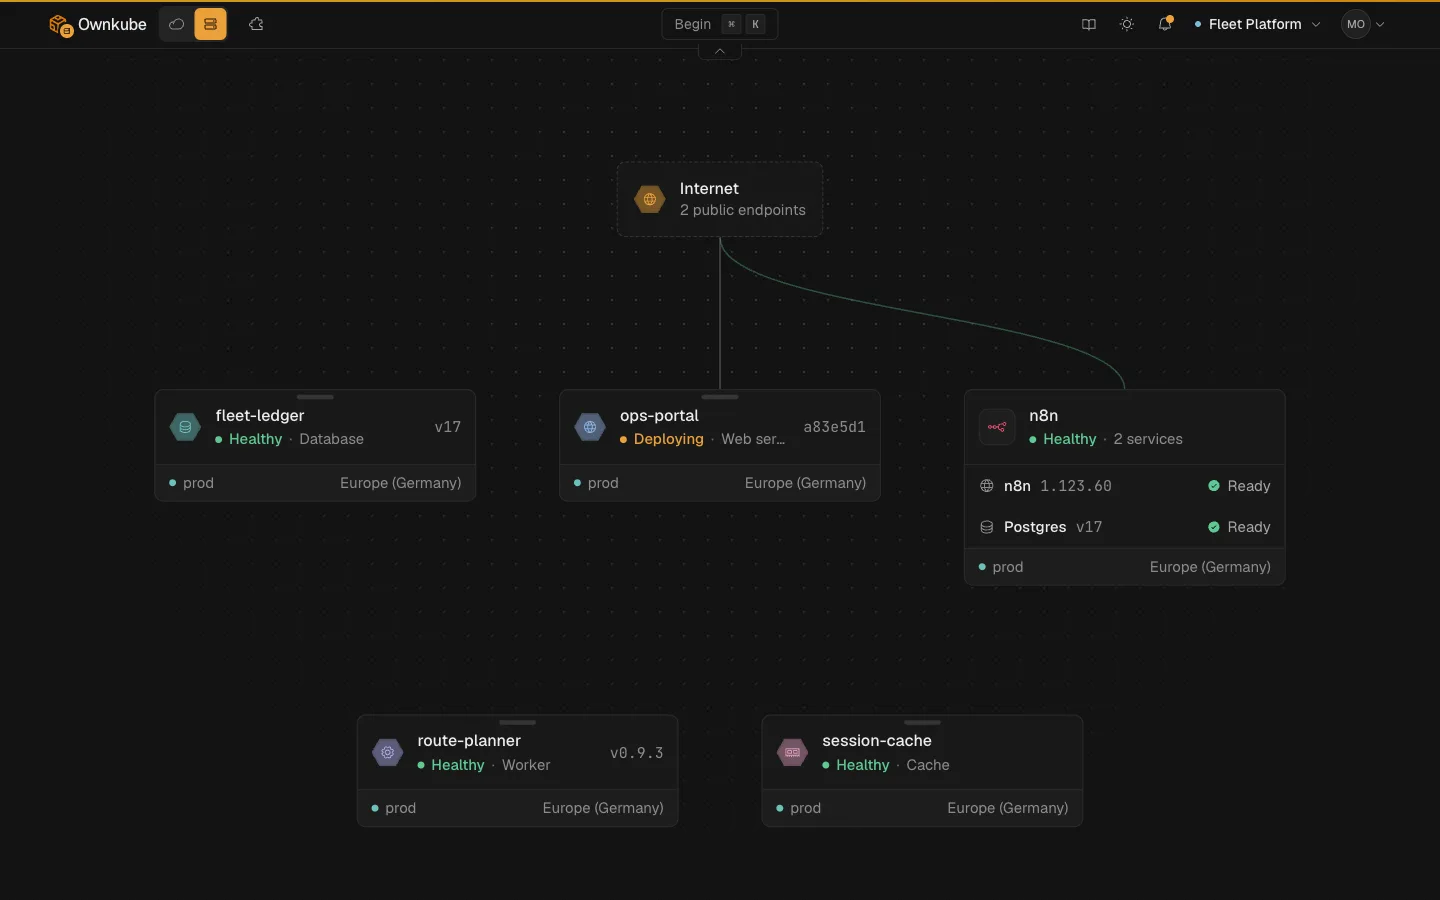Image resolution: width=1440 pixels, height=900 pixels.
Task: Open the ops-portal service card title
Action: coord(659,415)
